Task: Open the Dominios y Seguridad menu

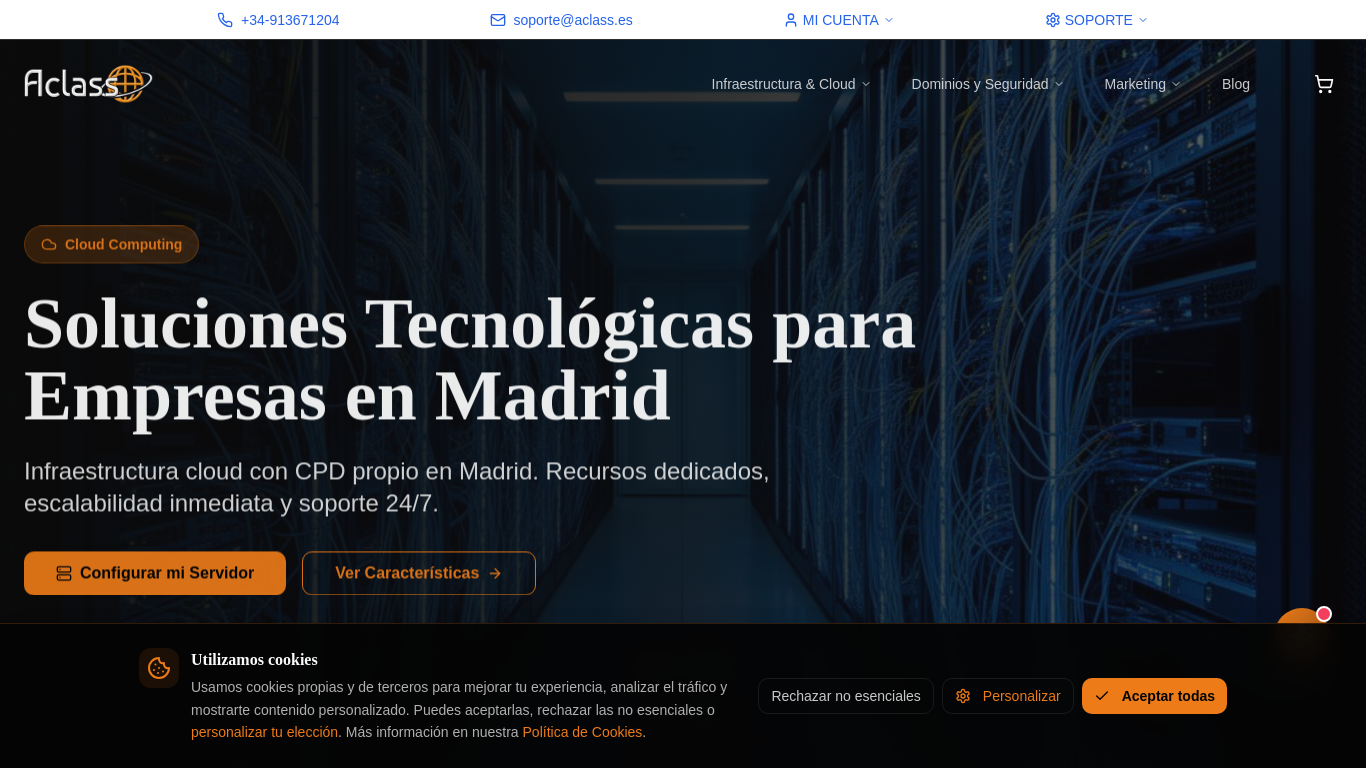Action: 988,84
